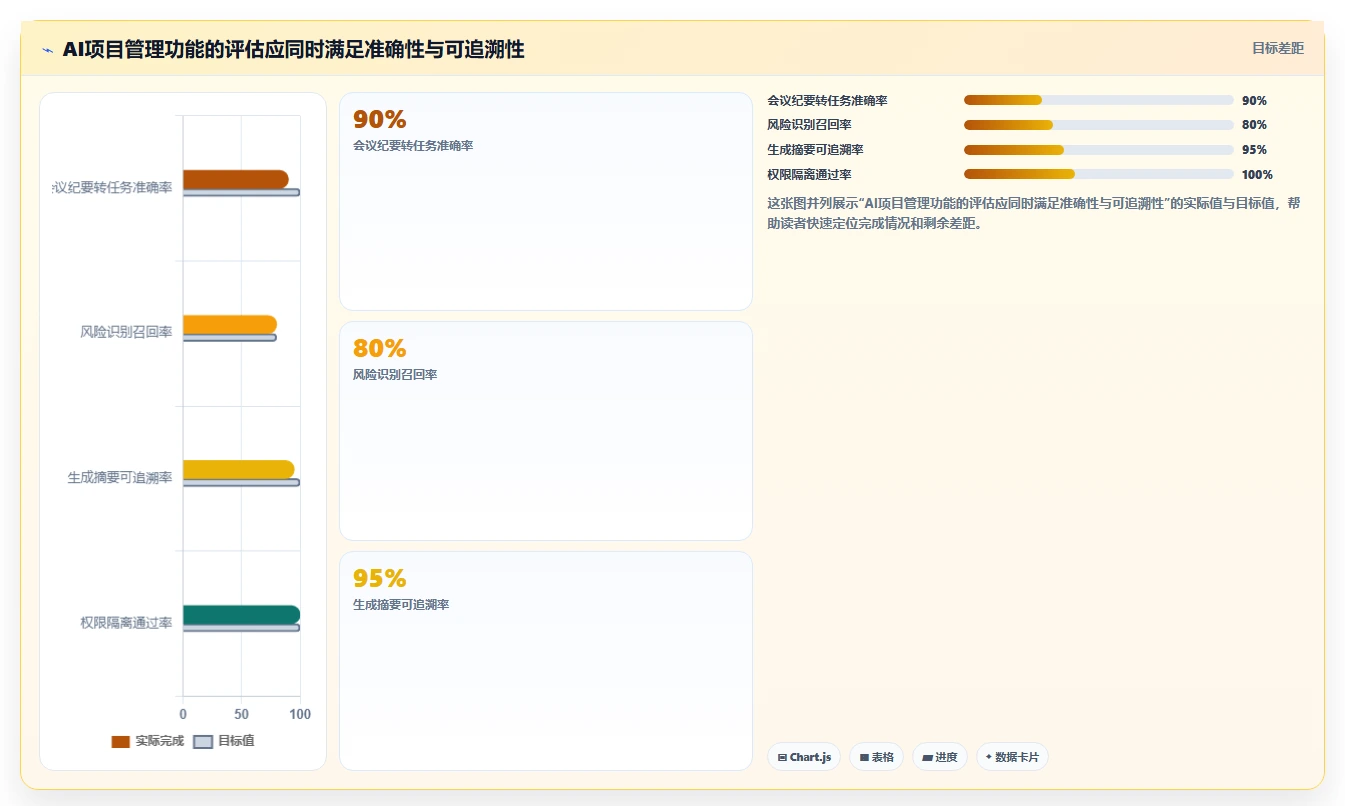Click the page title about AI项目管理功能
This screenshot has height=806, width=1345.
293,49
